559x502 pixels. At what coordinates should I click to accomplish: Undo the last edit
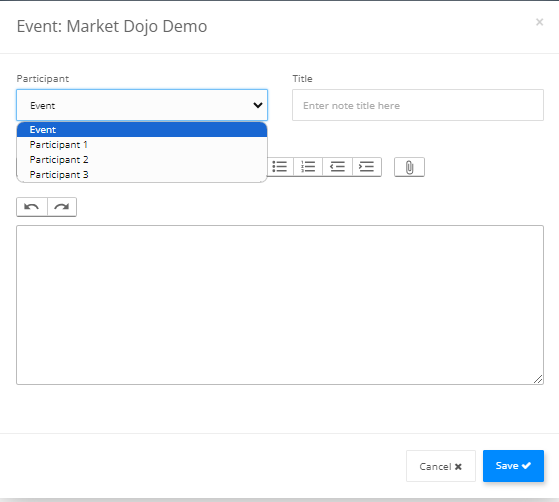coord(32,207)
